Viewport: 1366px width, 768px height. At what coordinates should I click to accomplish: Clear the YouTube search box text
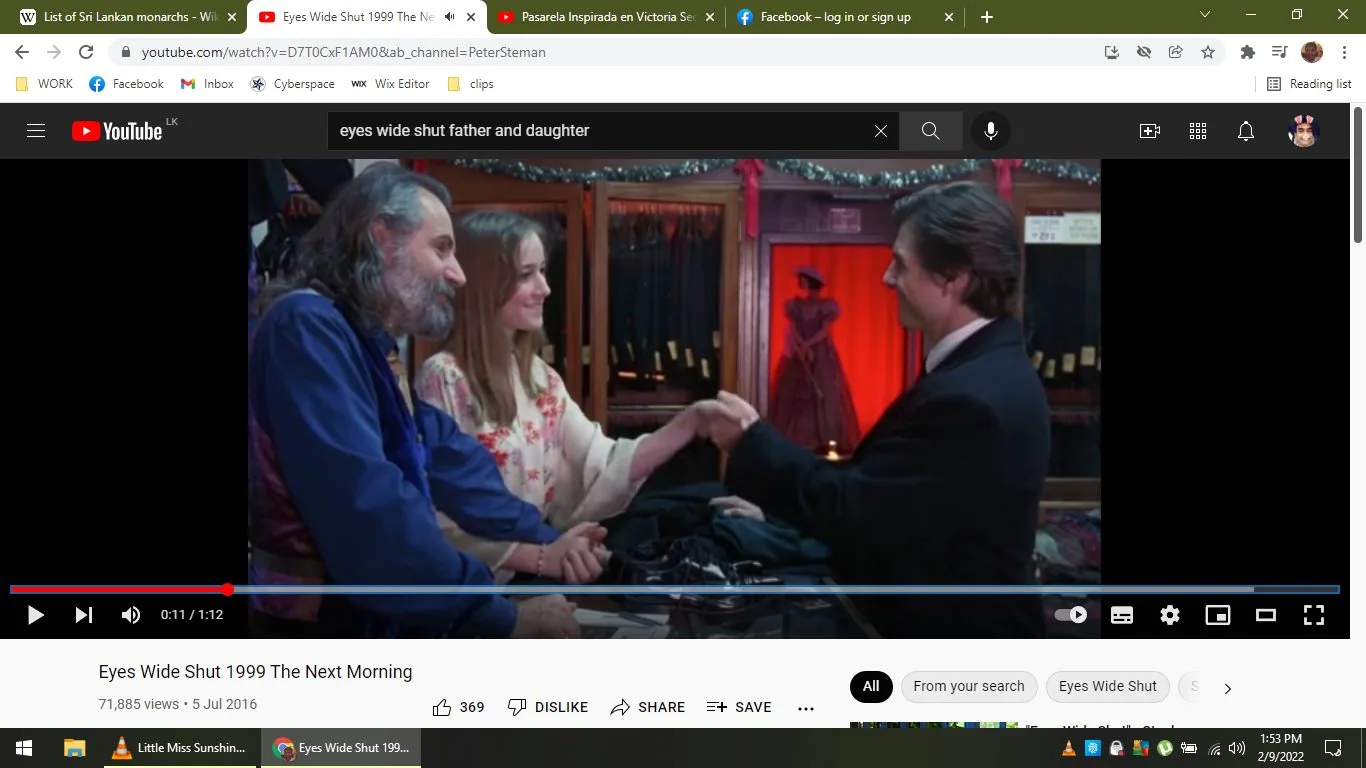tap(881, 131)
